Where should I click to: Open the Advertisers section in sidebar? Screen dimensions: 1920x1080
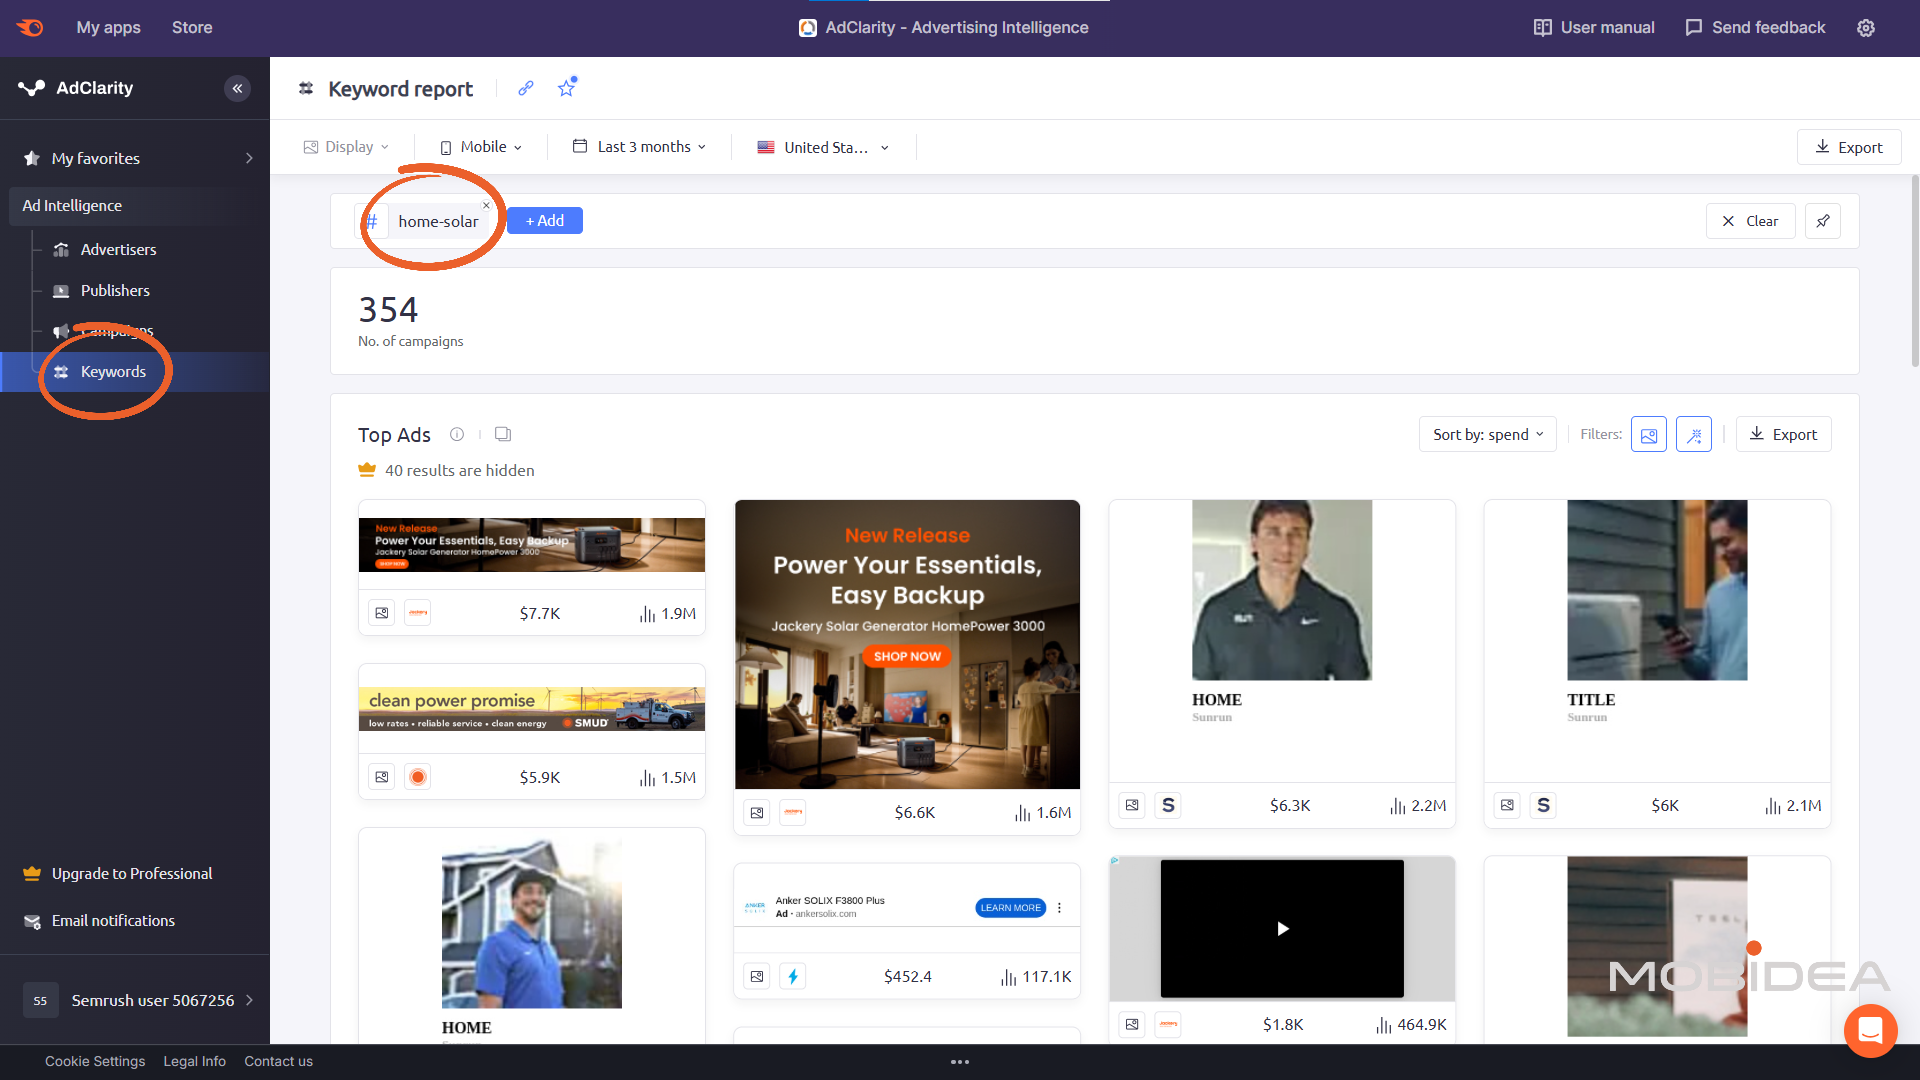click(118, 249)
